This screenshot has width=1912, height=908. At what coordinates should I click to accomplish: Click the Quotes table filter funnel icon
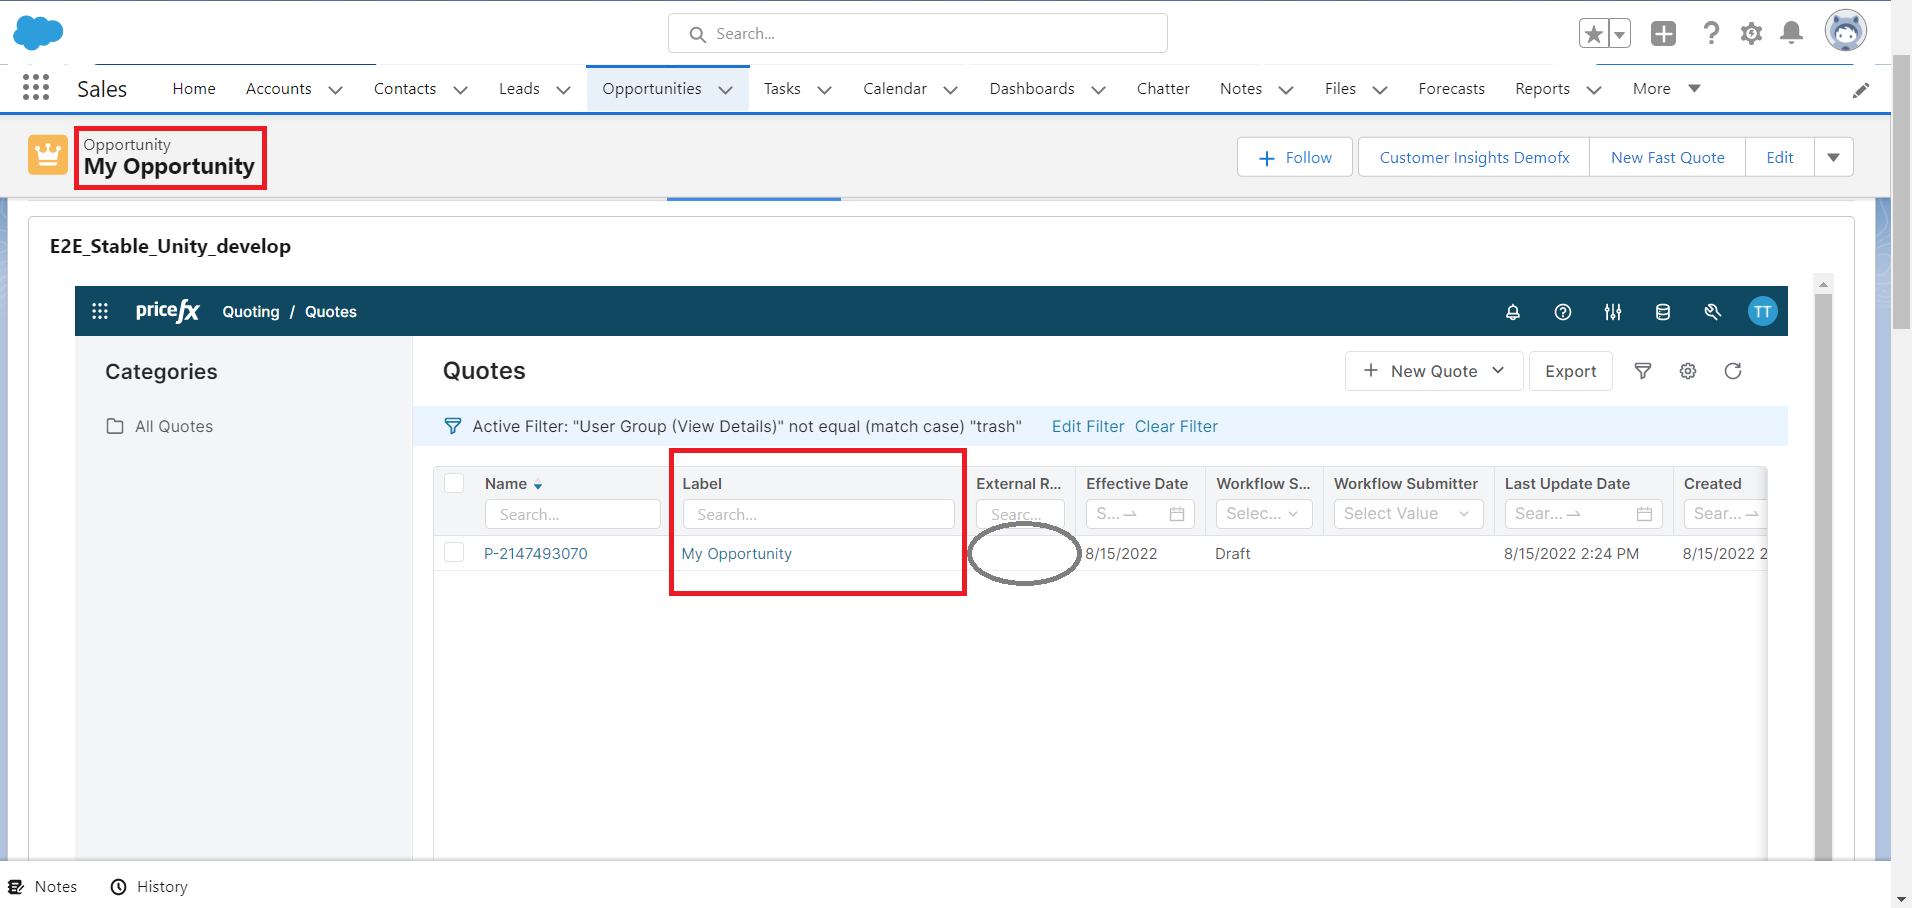(1642, 371)
